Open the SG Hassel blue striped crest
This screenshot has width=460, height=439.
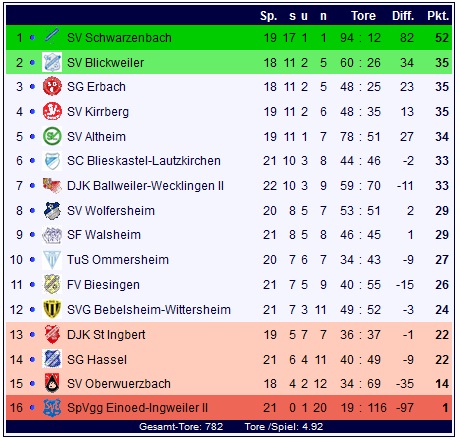(52, 359)
